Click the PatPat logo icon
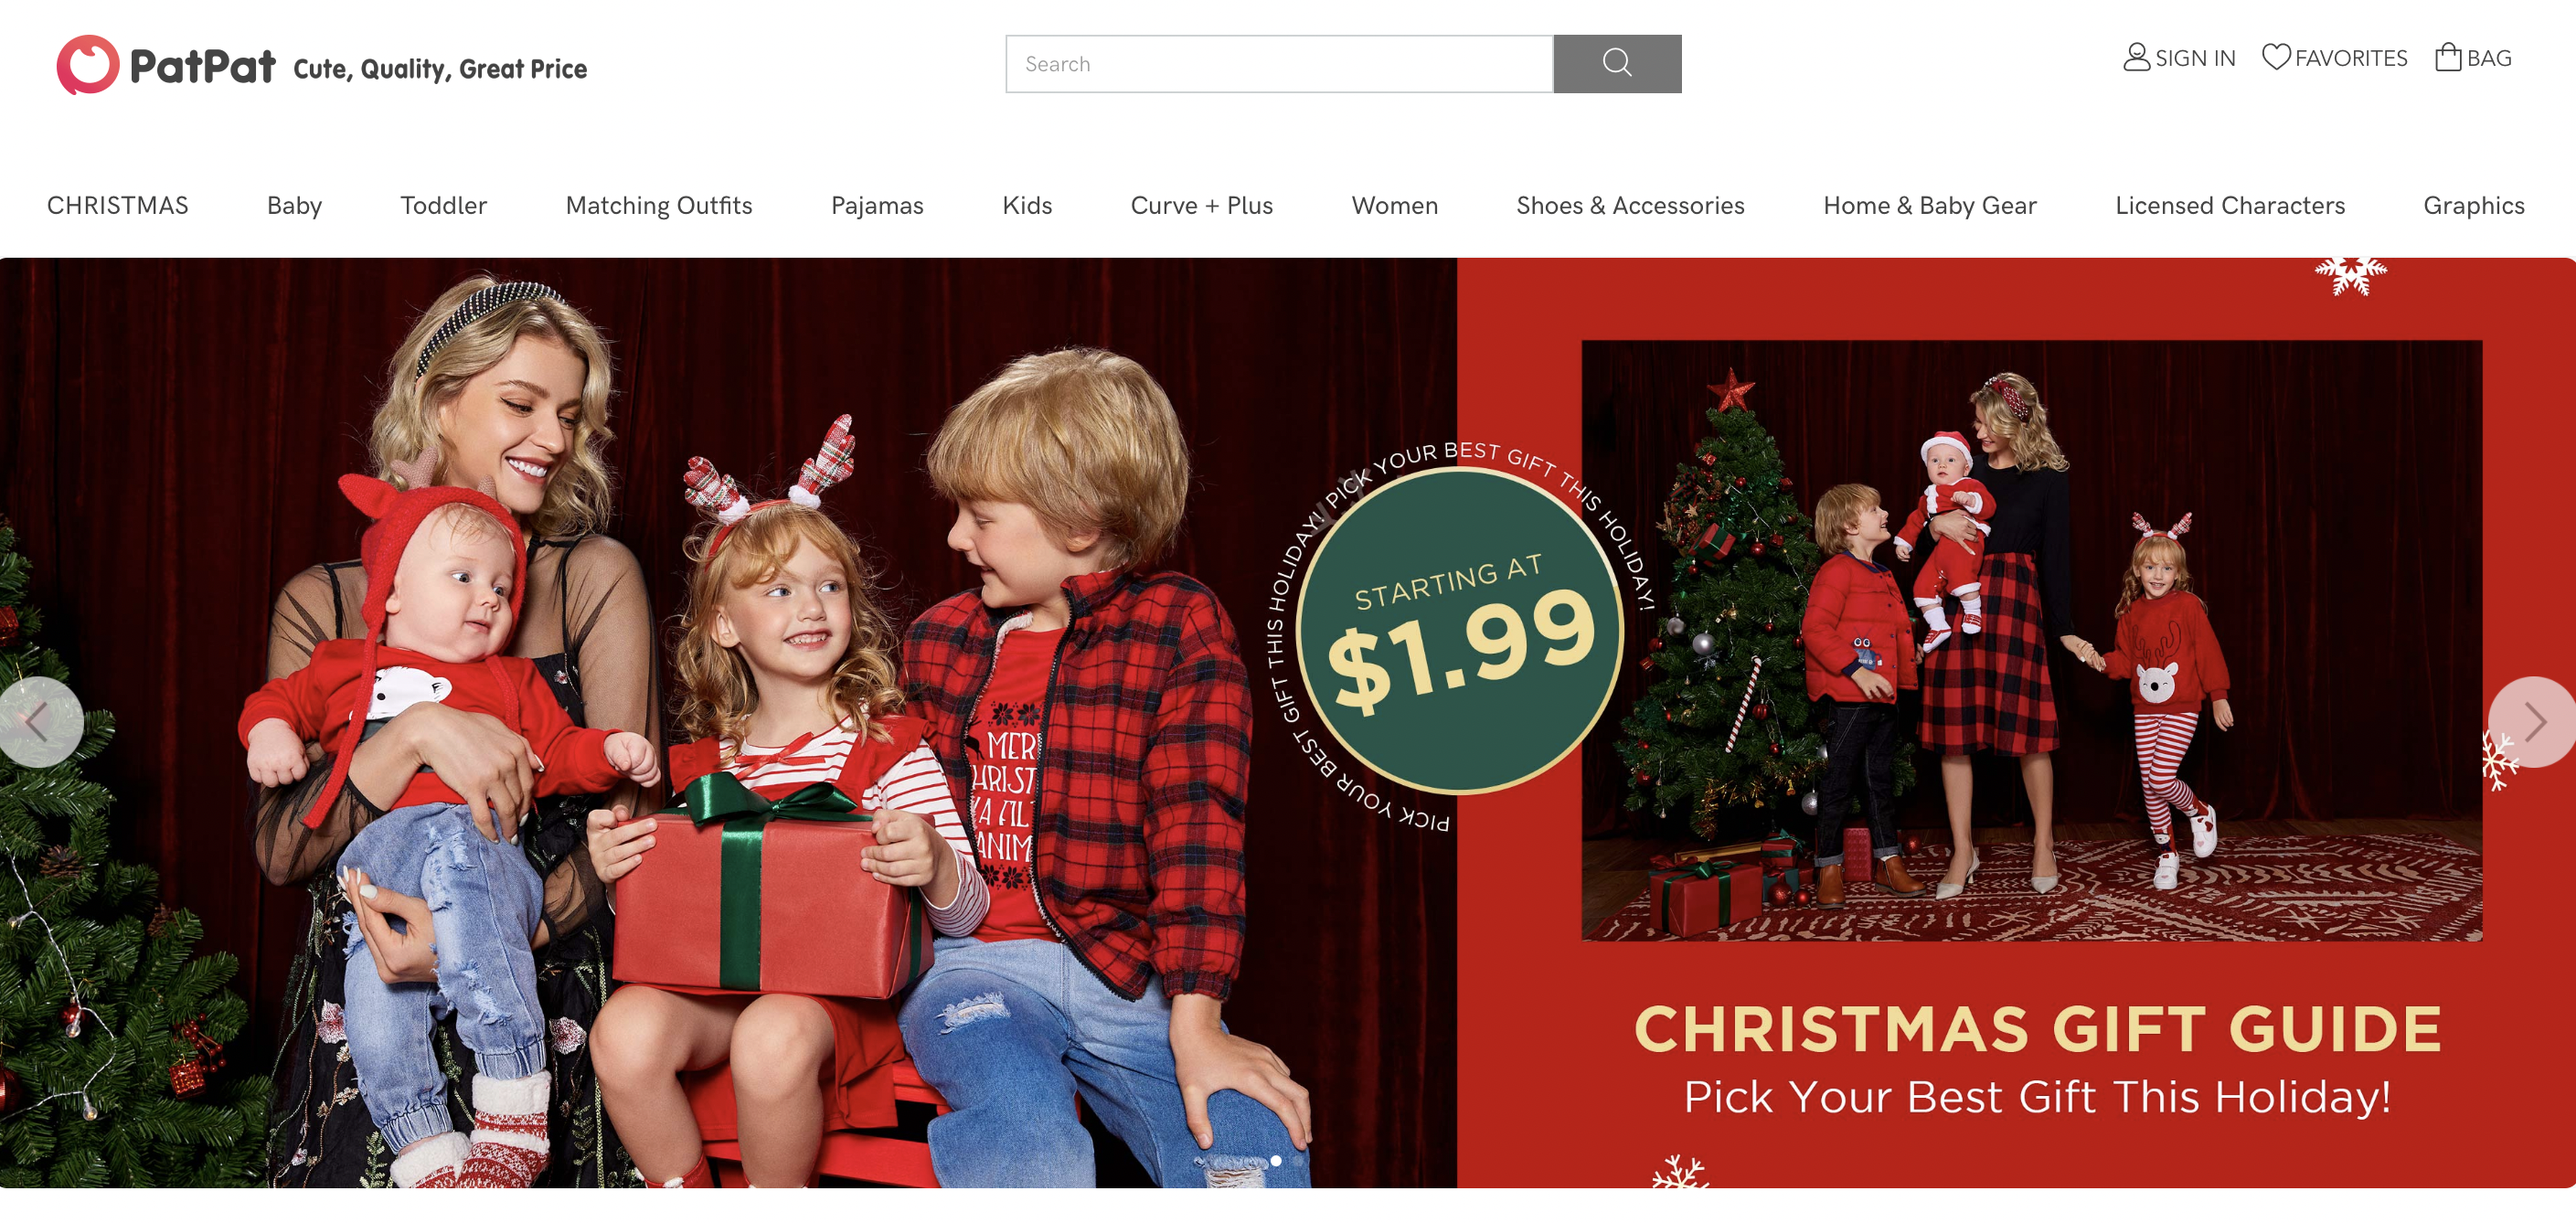Image resolution: width=2576 pixels, height=1223 pixels. click(88, 65)
